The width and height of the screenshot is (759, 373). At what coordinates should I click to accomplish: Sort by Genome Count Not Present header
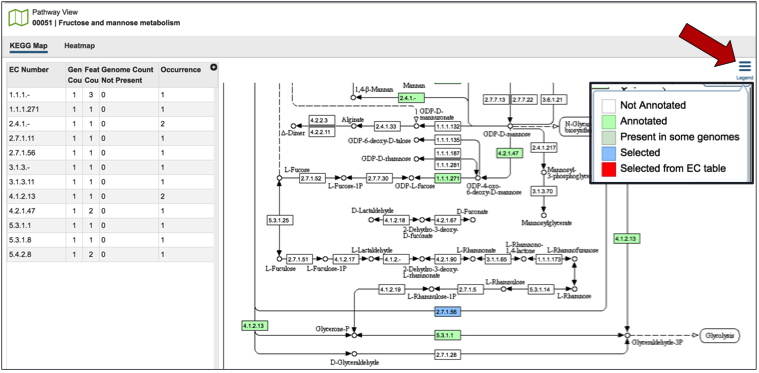[129, 75]
